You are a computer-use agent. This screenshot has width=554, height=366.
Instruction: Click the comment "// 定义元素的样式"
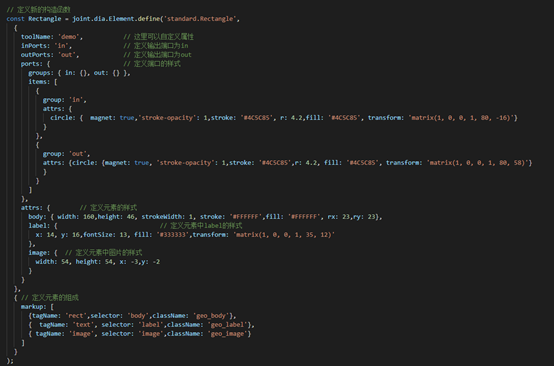108,207
